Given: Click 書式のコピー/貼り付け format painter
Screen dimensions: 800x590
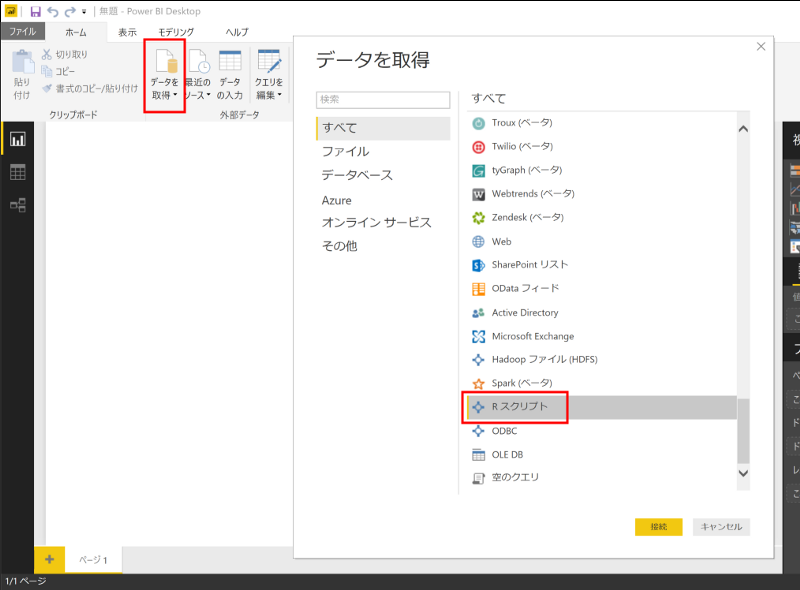Looking at the screenshot, I should coord(90,89).
